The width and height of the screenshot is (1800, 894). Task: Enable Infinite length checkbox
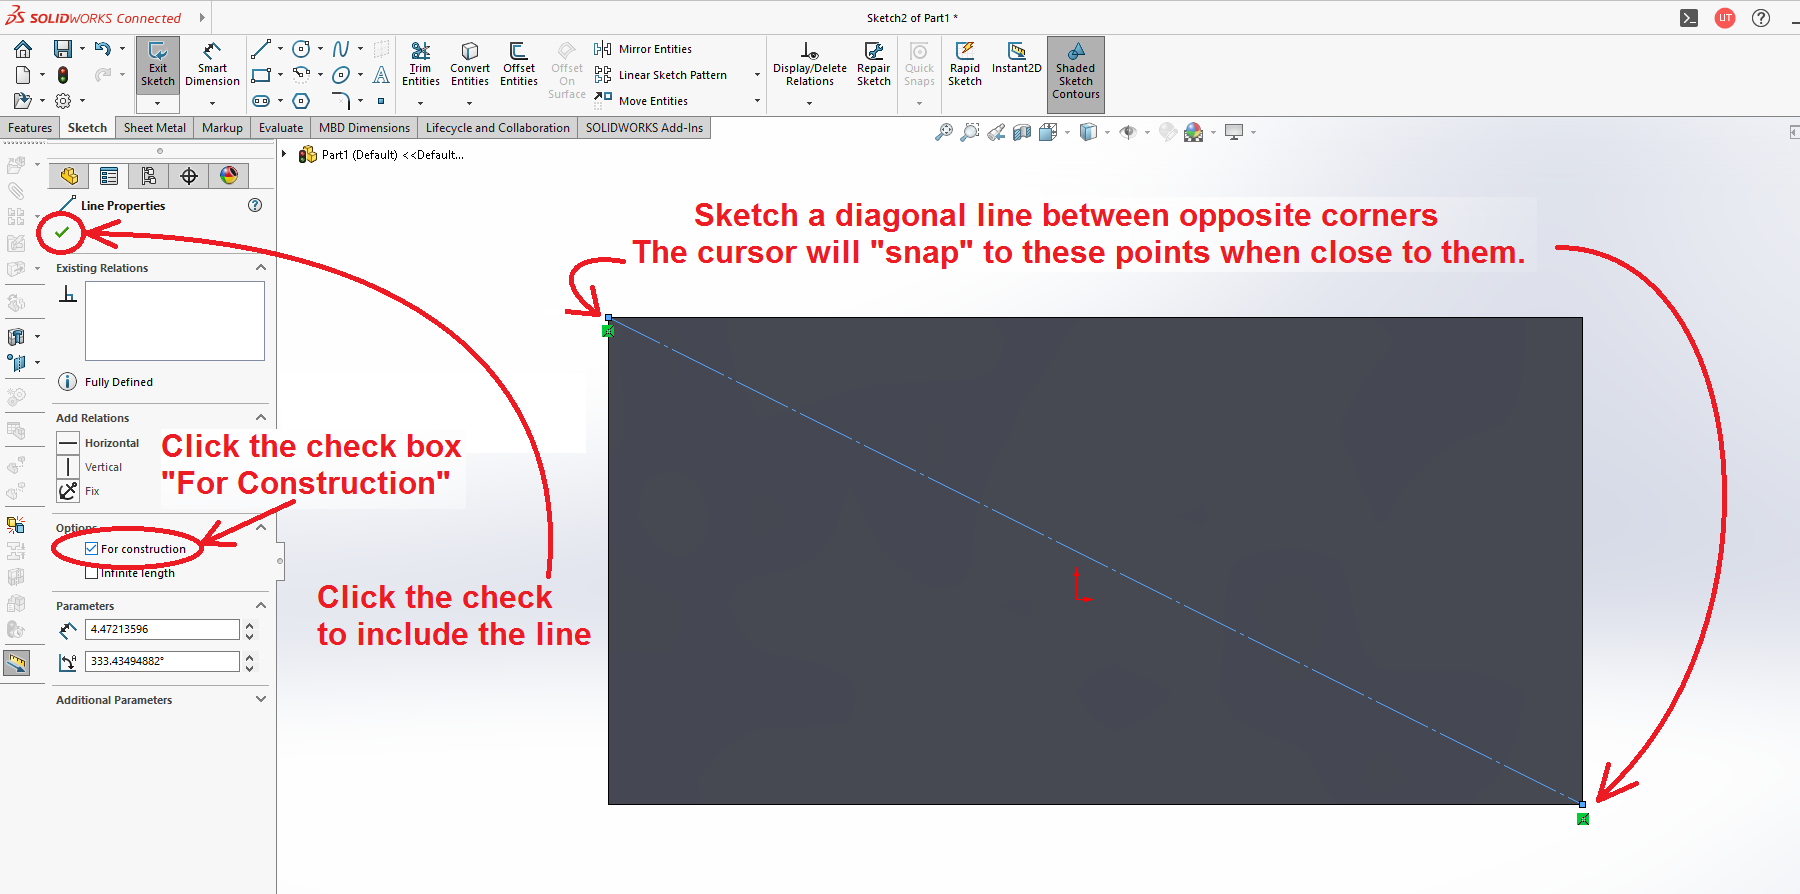coord(92,573)
